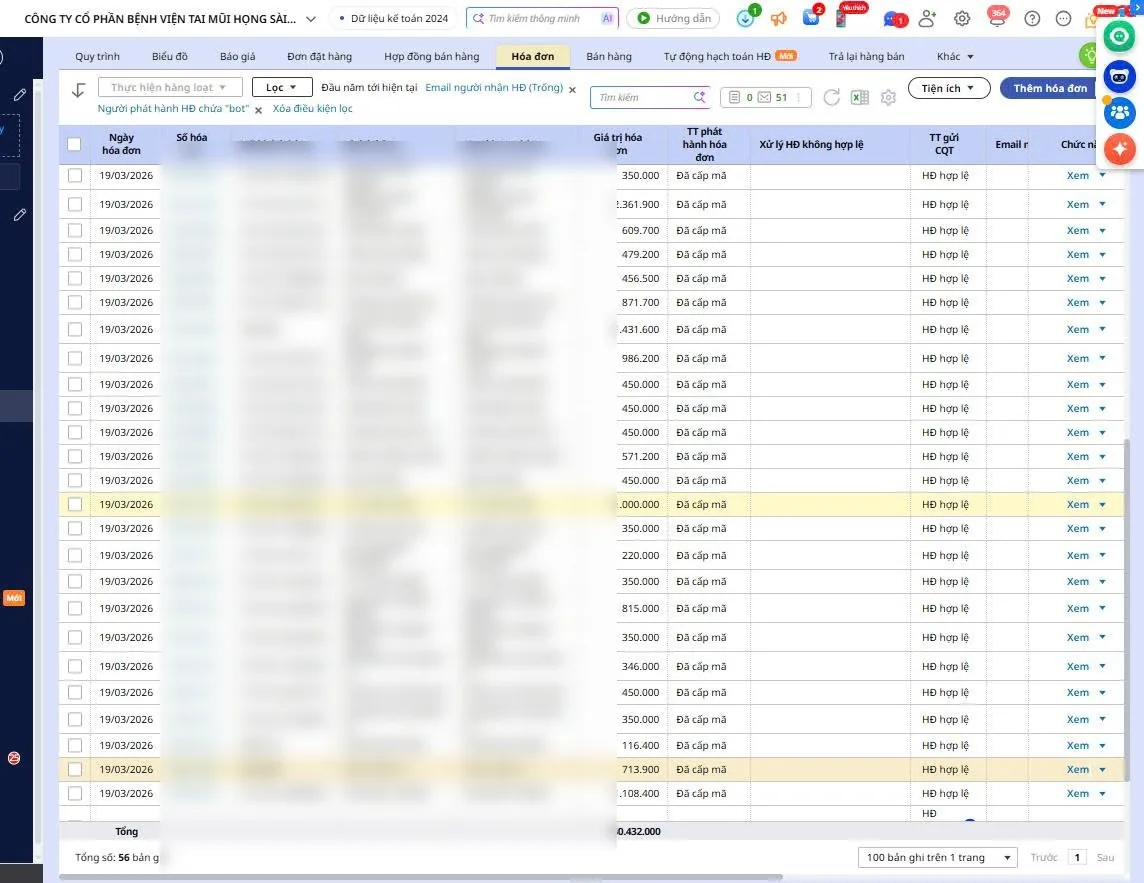Expand the Lọc filter dropdown
The height and width of the screenshot is (883, 1144).
point(282,87)
